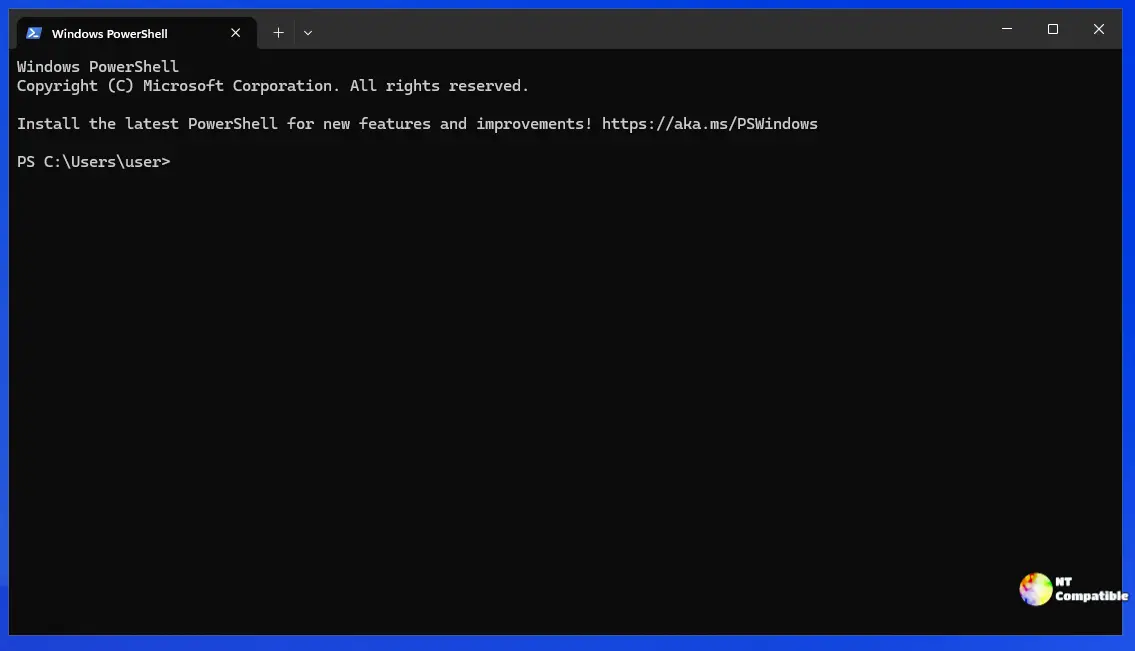Viewport: 1135px width, 651px height.
Task: Close the Windows PowerShell tab
Action: point(236,33)
